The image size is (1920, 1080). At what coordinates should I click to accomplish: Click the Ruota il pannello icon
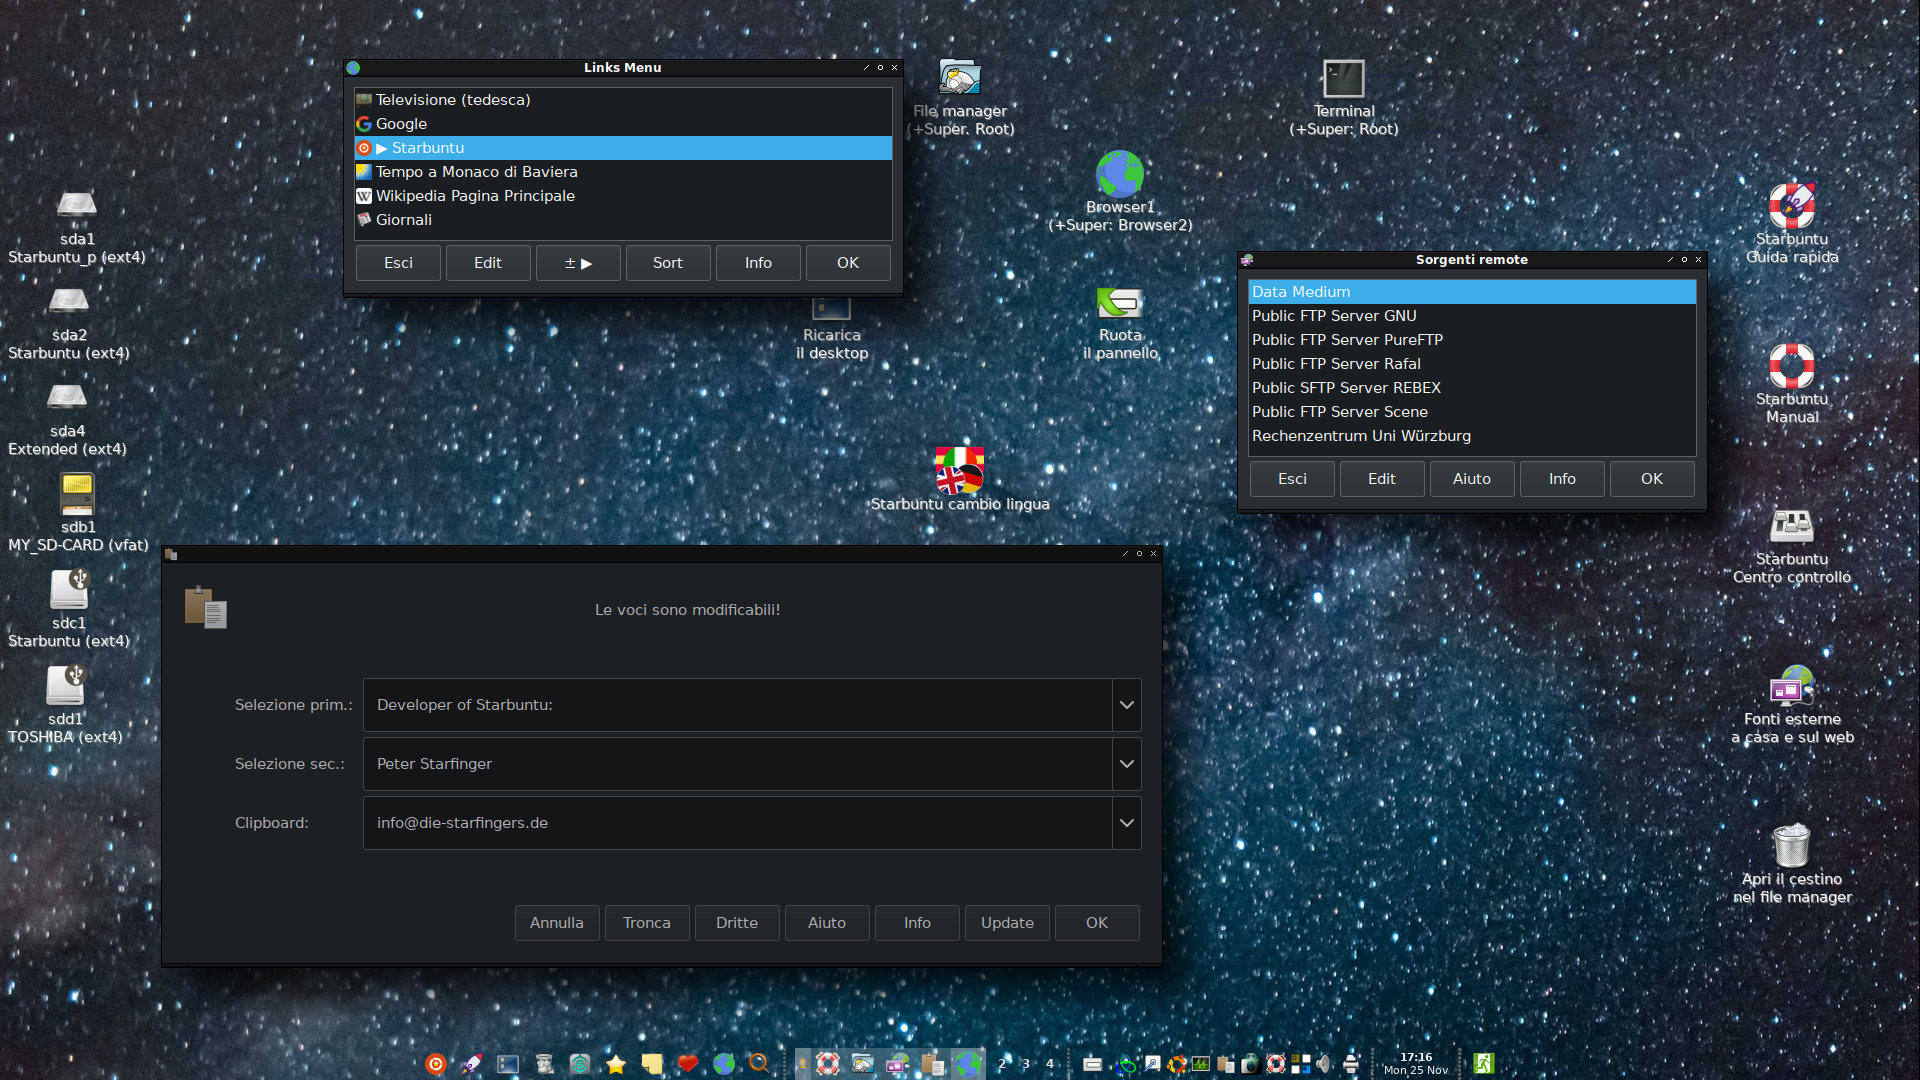(x=1120, y=302)
